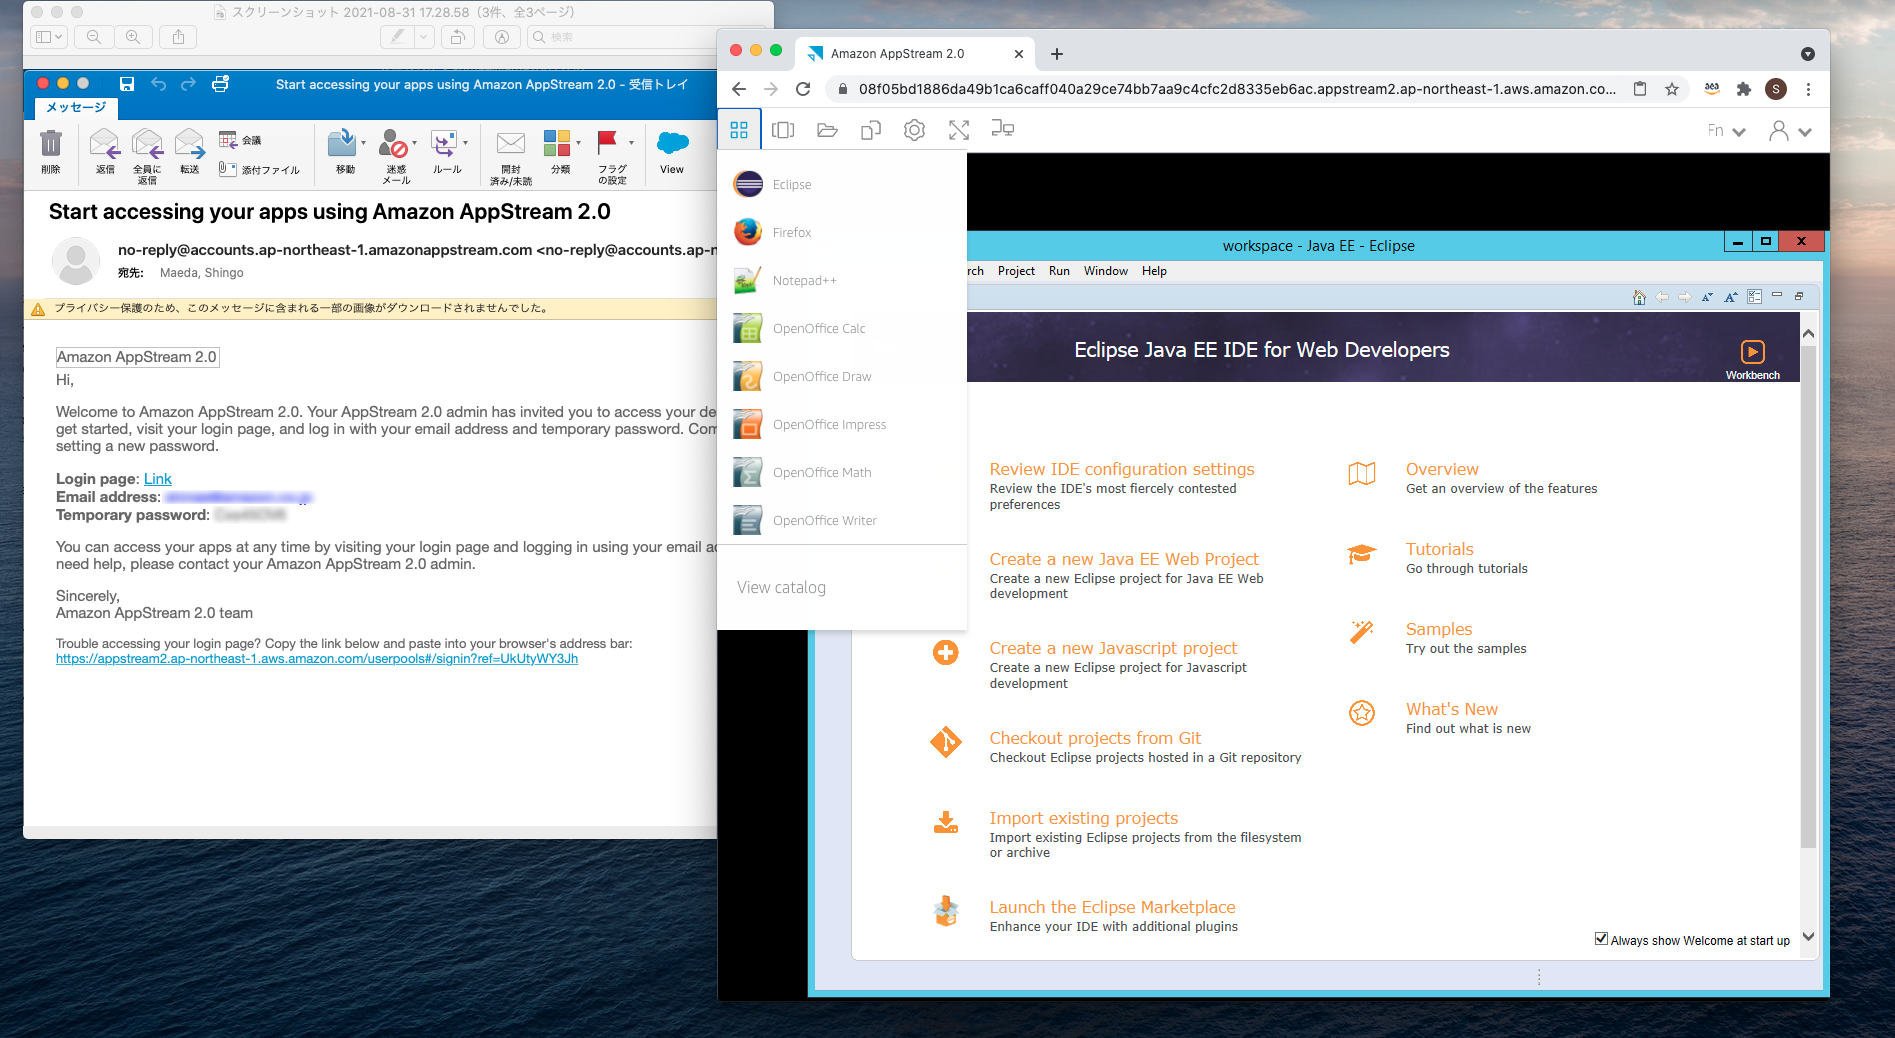
Task: Expand the categorize (分類) dropdown arrow
Action: (578, 143)
